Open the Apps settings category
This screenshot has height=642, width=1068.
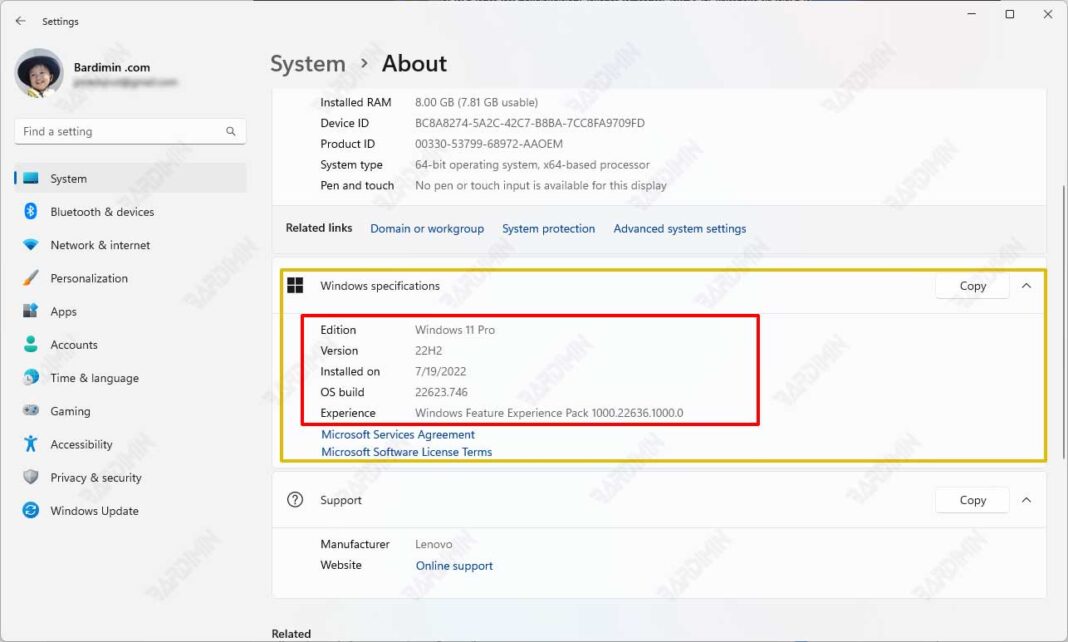point(63,312)
